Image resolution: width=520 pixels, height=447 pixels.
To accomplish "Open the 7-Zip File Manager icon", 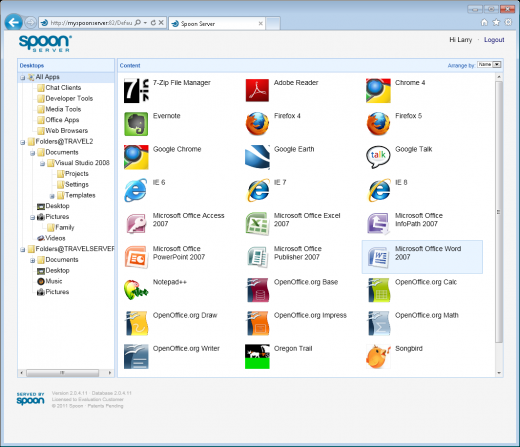I will pyautogui.click(x=136, y=91).
